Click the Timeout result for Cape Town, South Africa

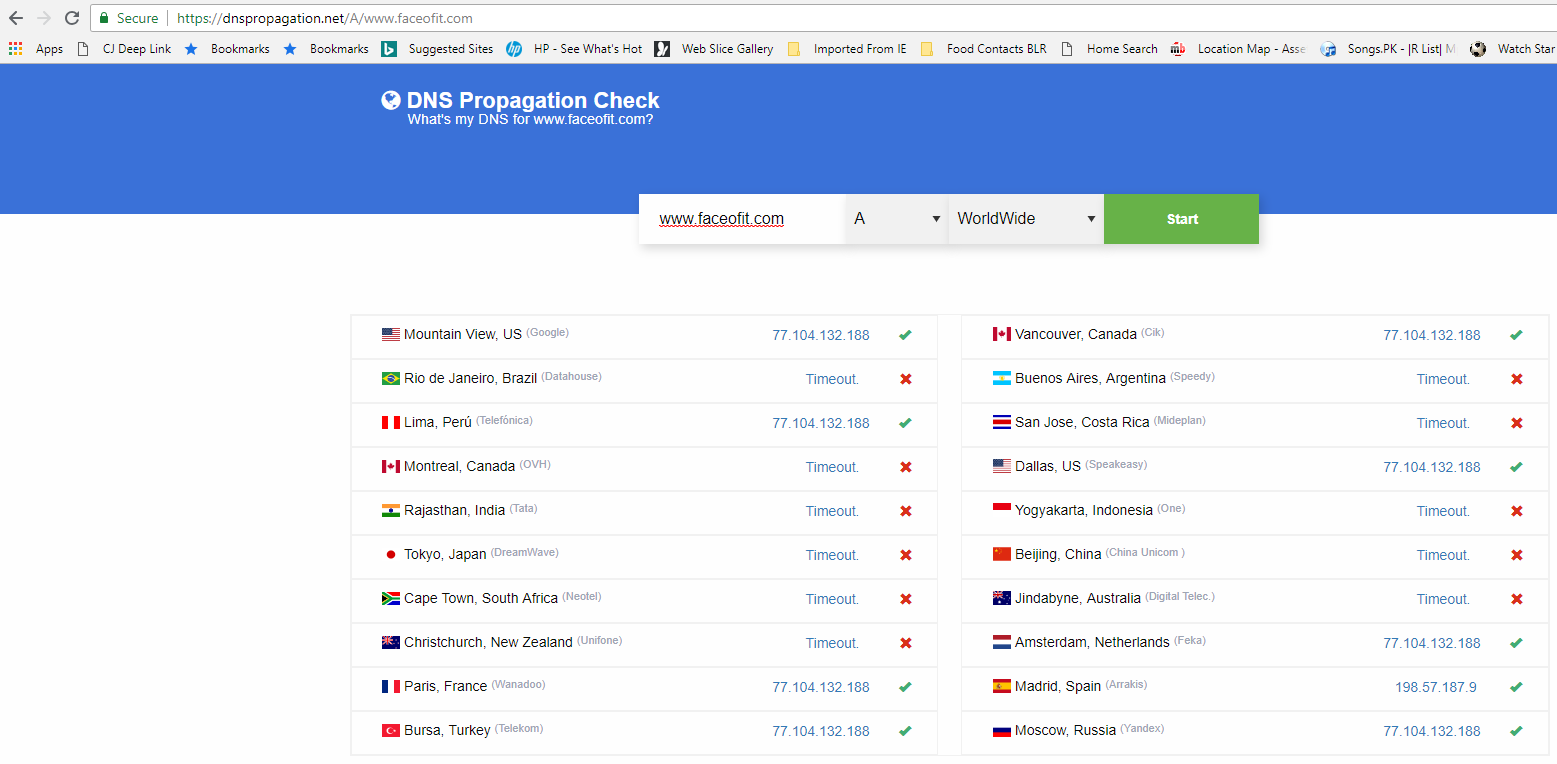[x=832, y=599]
